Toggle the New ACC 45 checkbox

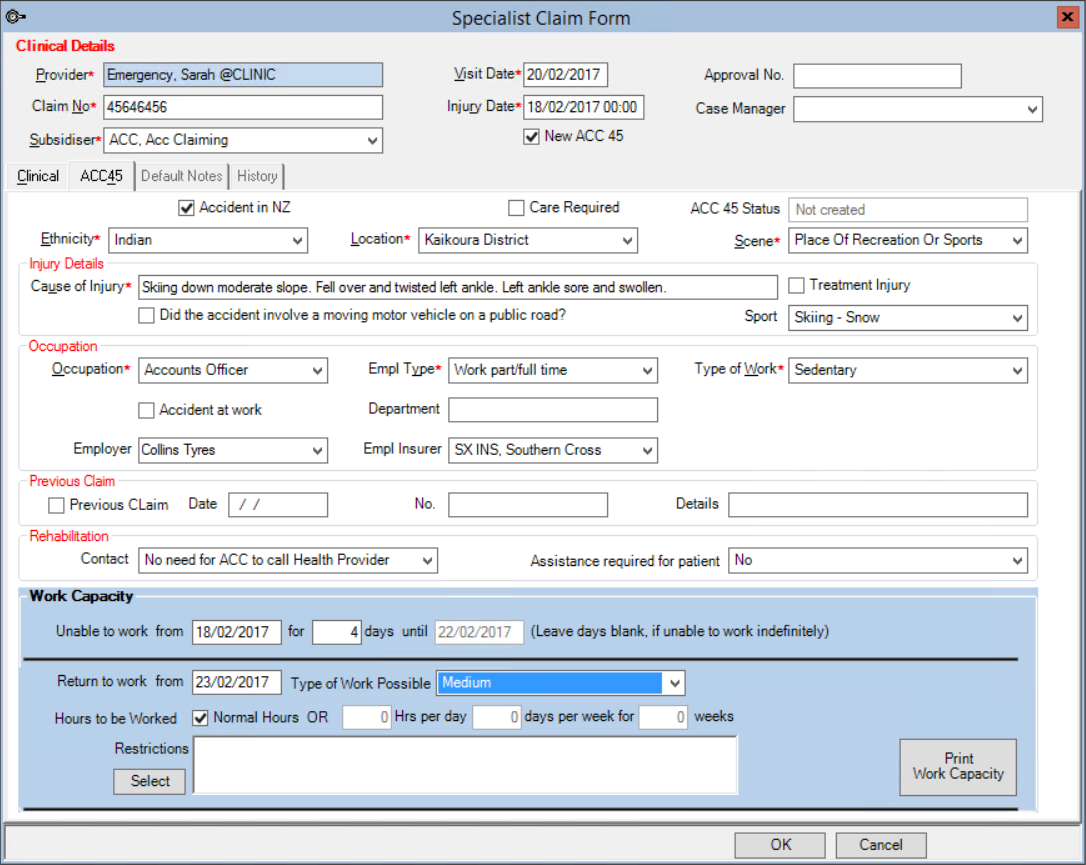coord(531,136)
